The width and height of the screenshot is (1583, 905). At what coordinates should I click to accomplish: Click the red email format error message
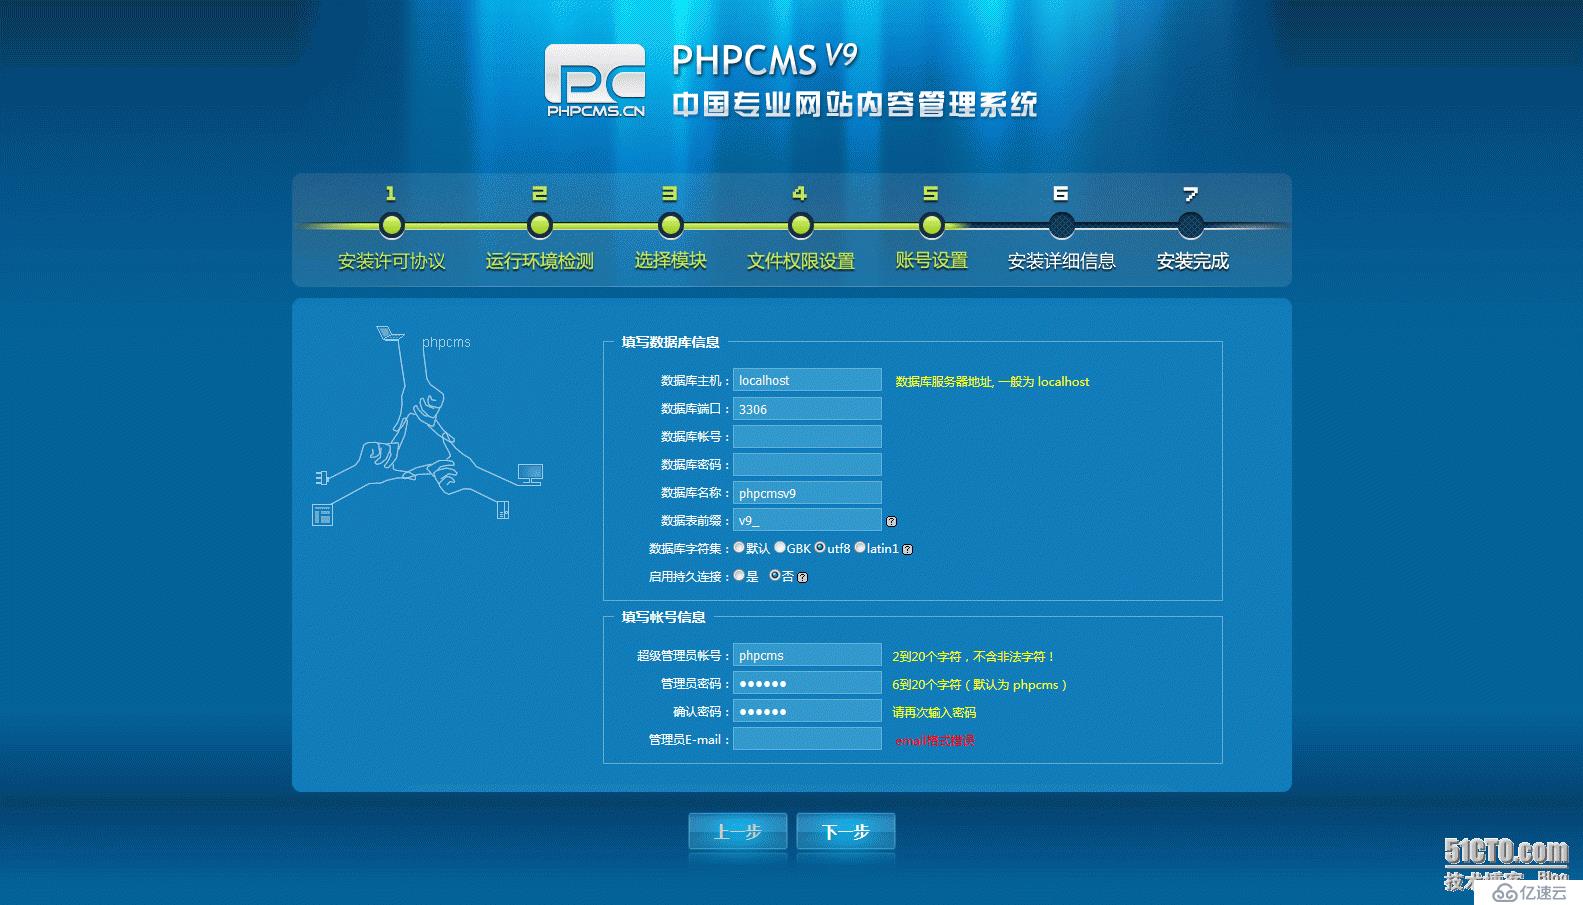tap(935, 741)
